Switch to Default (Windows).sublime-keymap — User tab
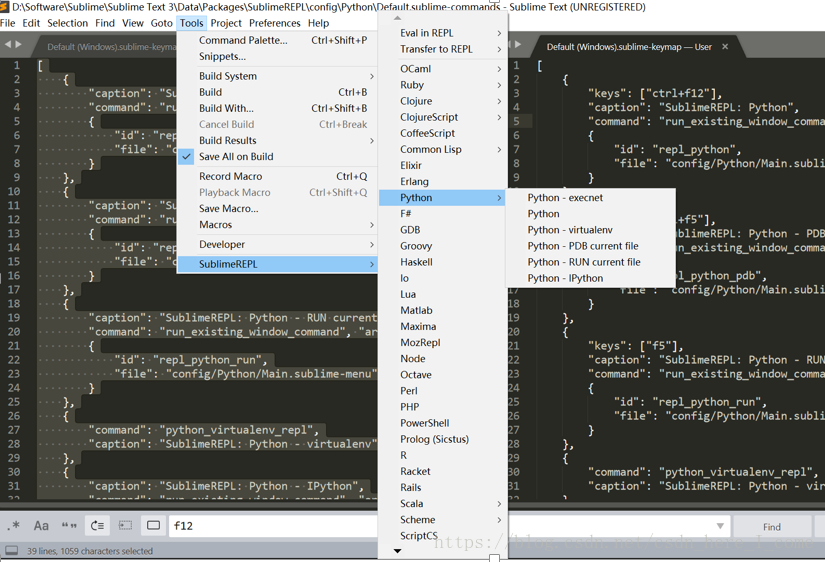 629,47
